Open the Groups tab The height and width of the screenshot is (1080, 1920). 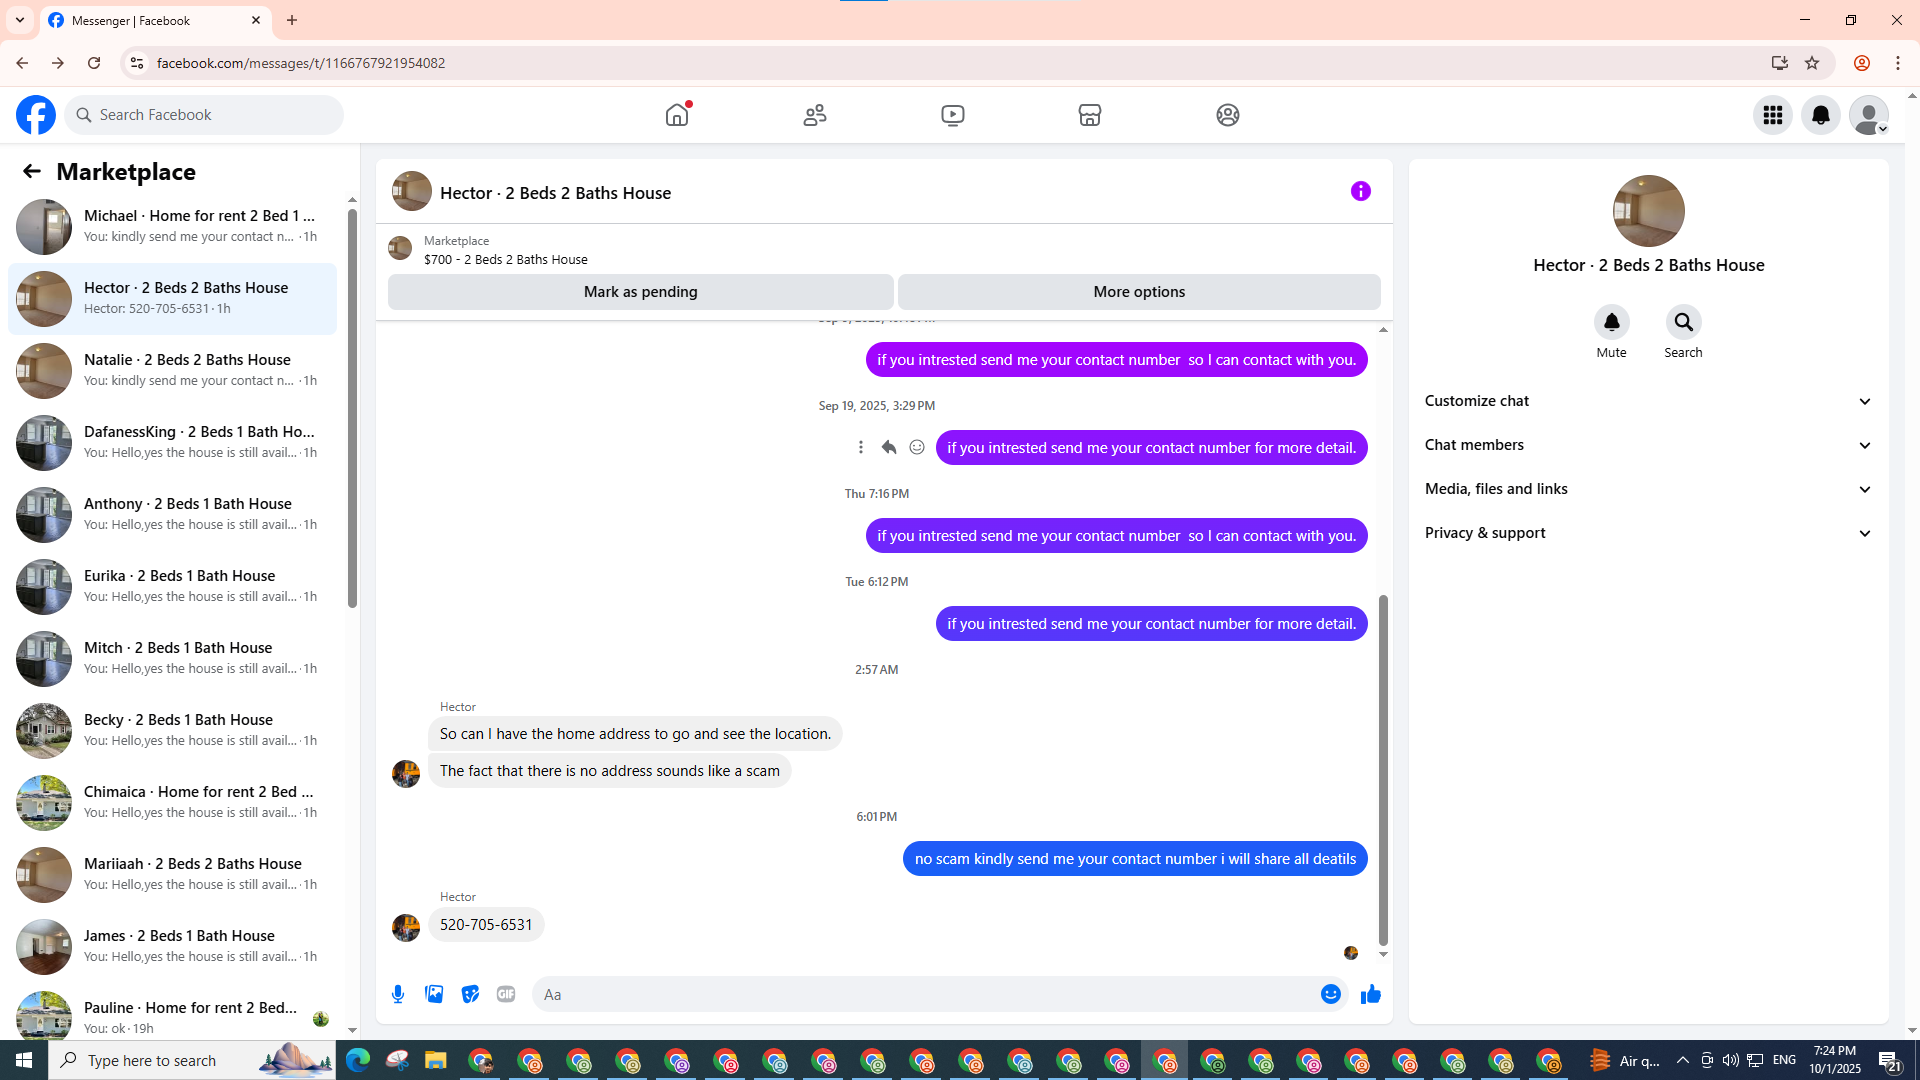(x=1228, y=115)
